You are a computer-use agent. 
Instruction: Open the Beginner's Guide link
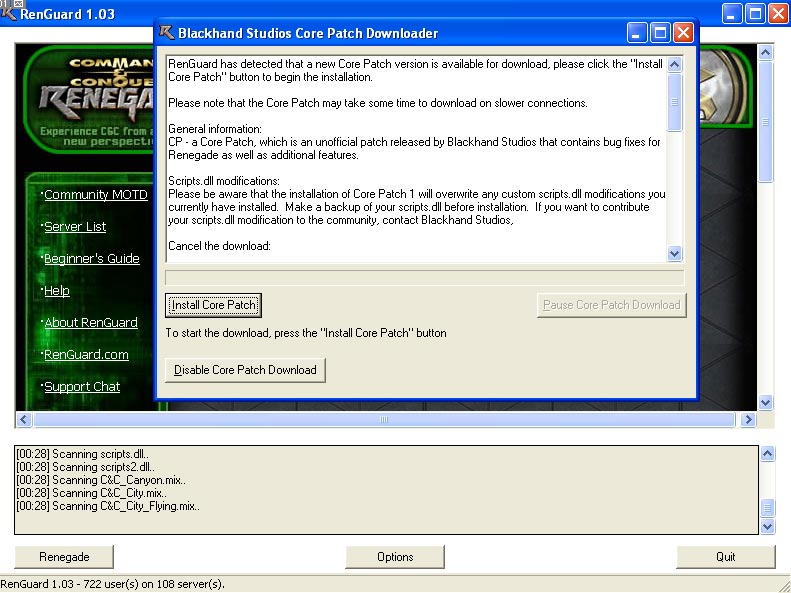pos(92,259)
